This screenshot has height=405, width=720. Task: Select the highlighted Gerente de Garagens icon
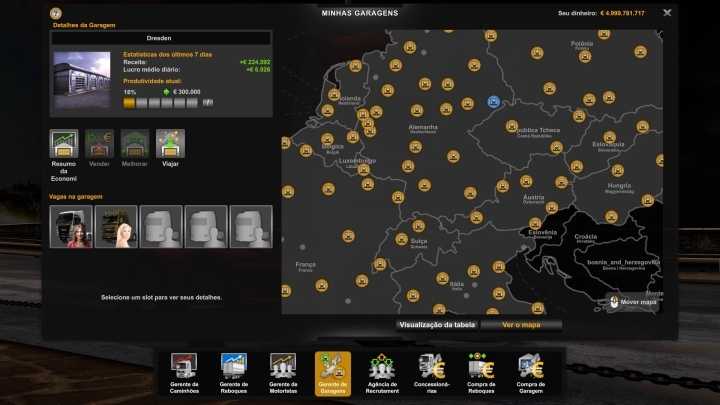333,373
